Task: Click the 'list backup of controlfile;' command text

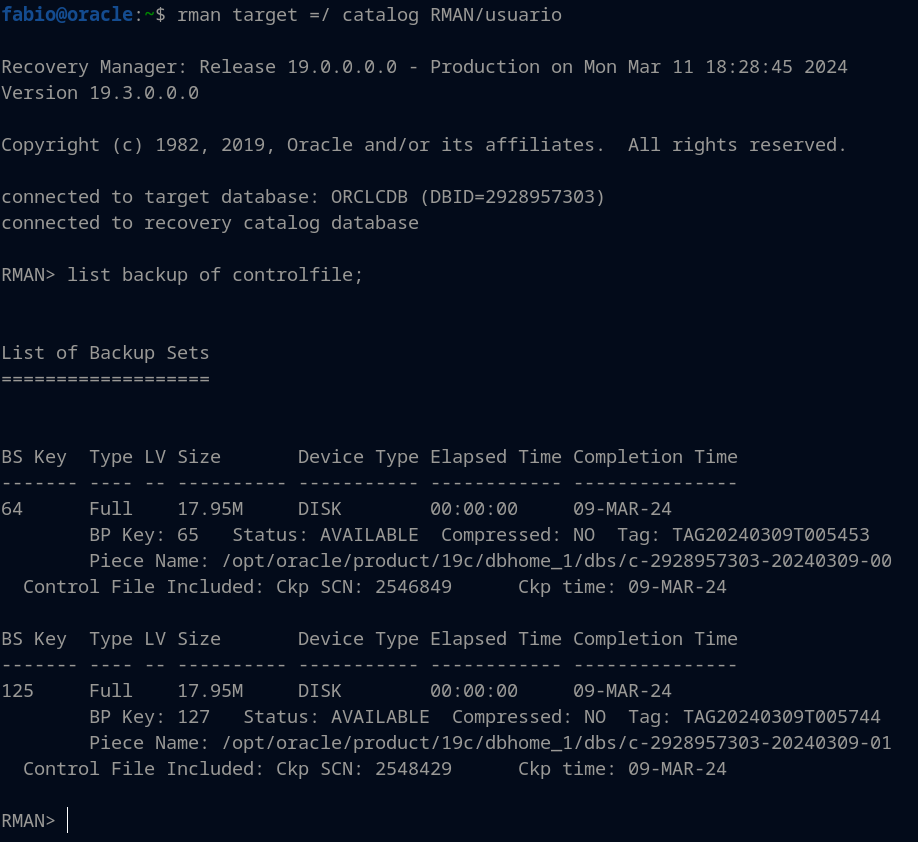Action: point(215,275)
